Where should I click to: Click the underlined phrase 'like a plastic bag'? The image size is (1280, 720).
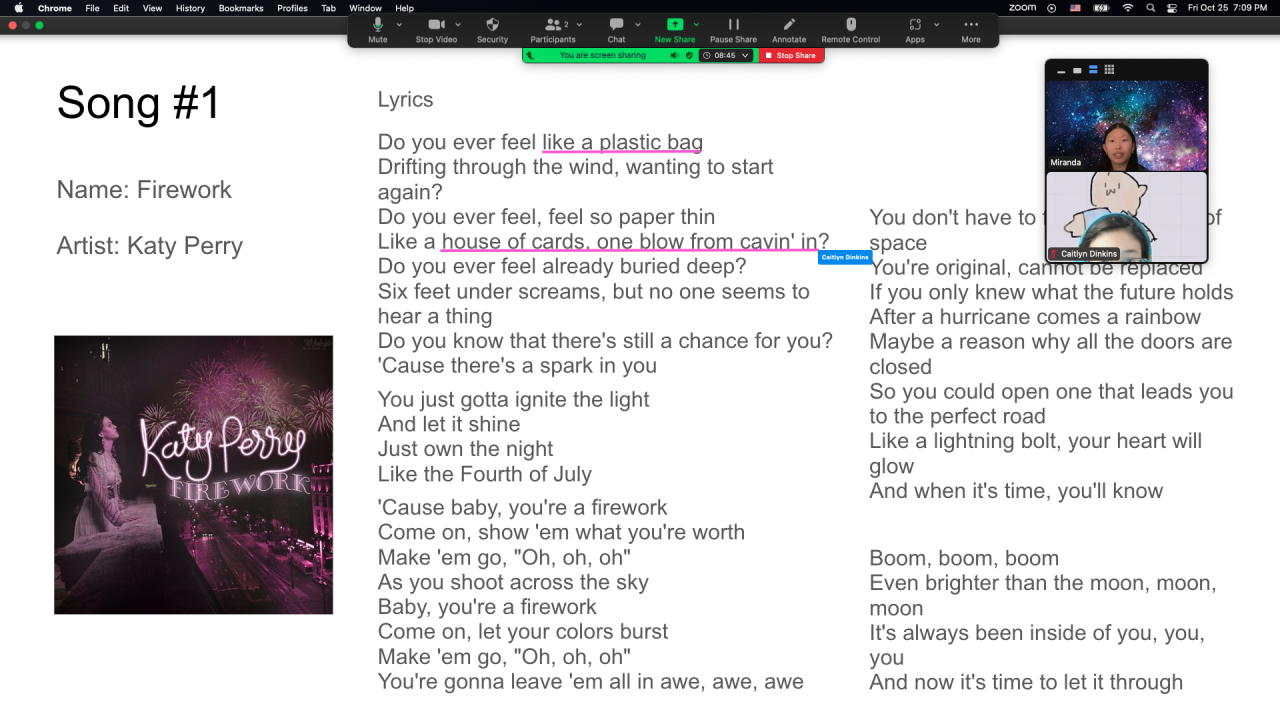622,142
